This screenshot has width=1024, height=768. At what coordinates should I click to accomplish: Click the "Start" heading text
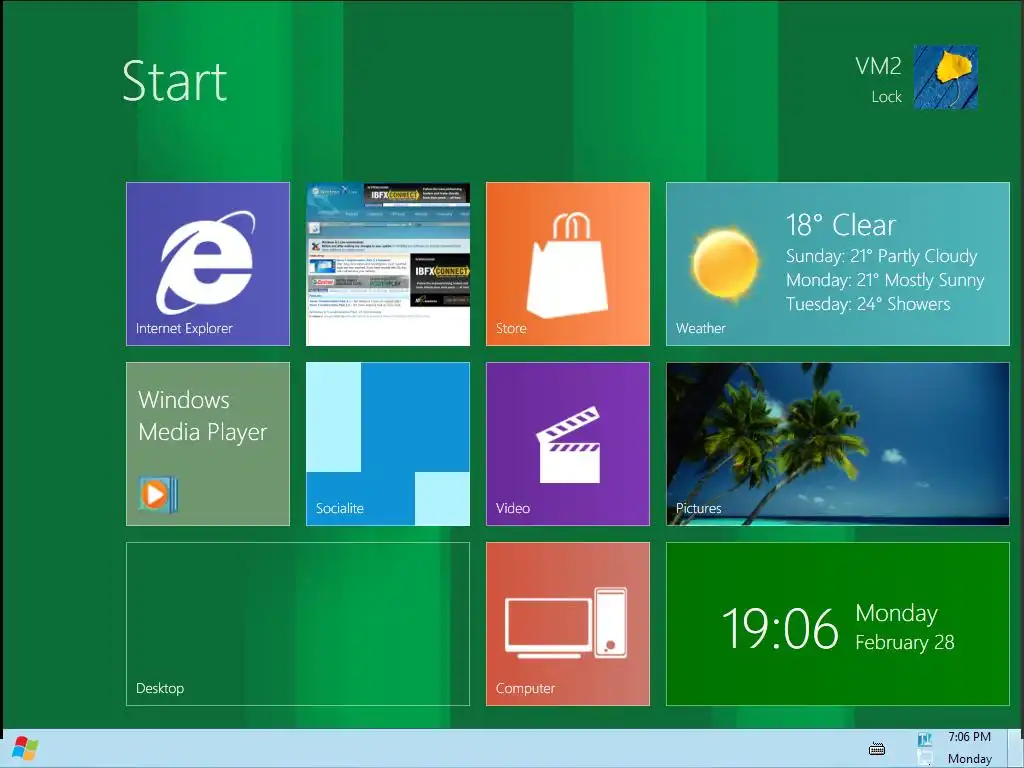174,82
